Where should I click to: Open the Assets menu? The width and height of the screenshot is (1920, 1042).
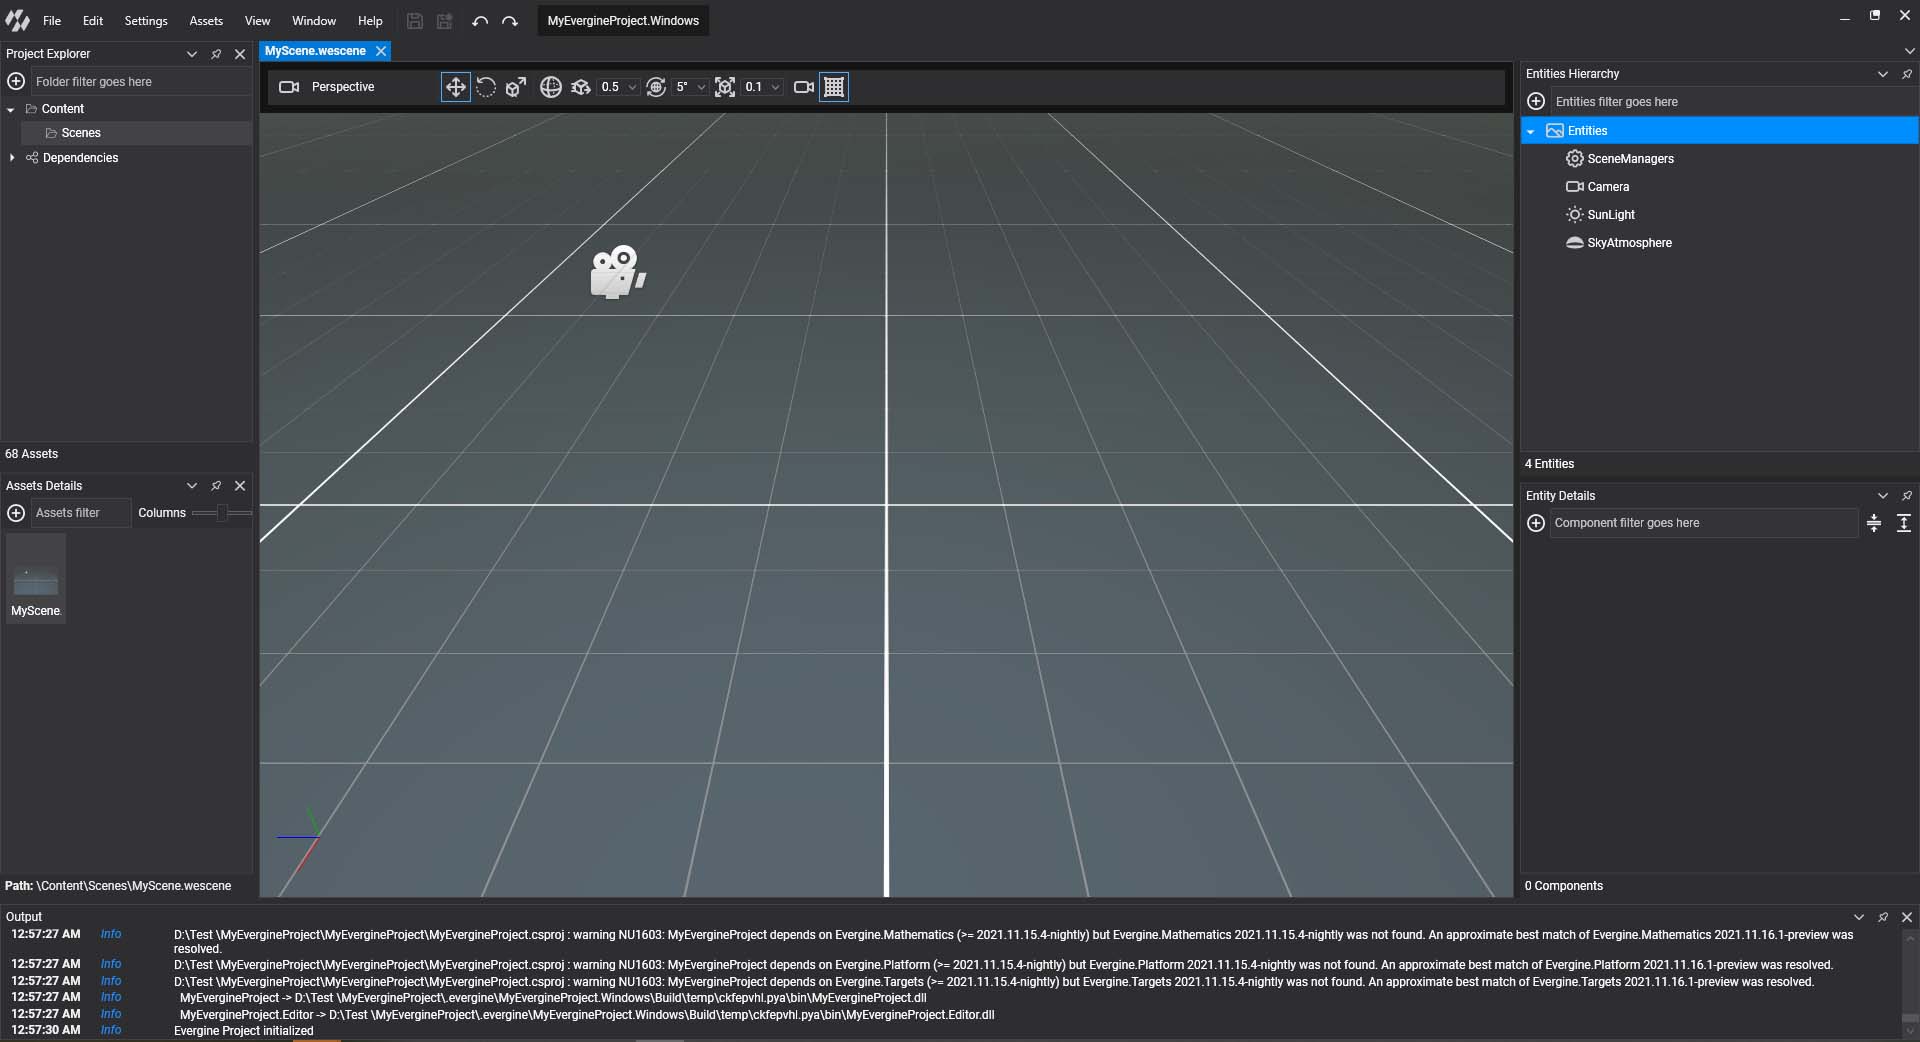(x=206, y=21)
